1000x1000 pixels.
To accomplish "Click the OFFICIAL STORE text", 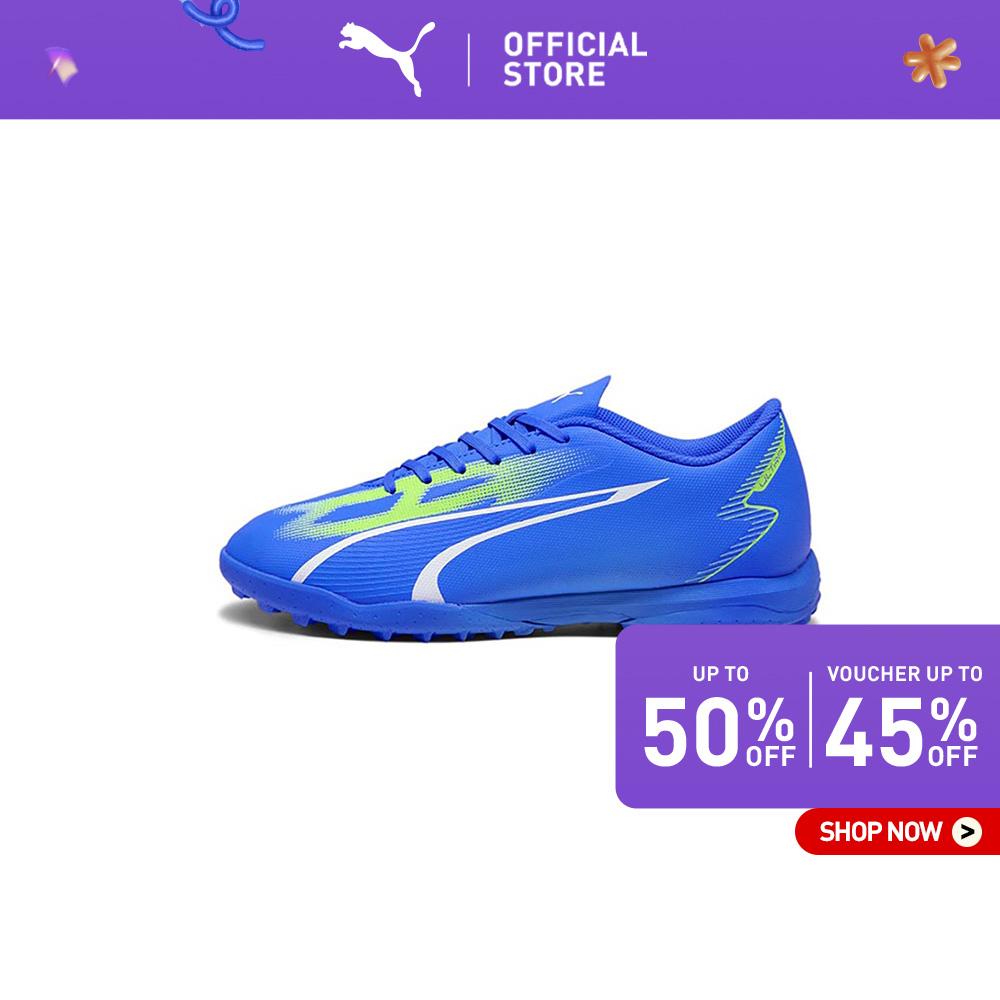I will [x=575, y=59].
